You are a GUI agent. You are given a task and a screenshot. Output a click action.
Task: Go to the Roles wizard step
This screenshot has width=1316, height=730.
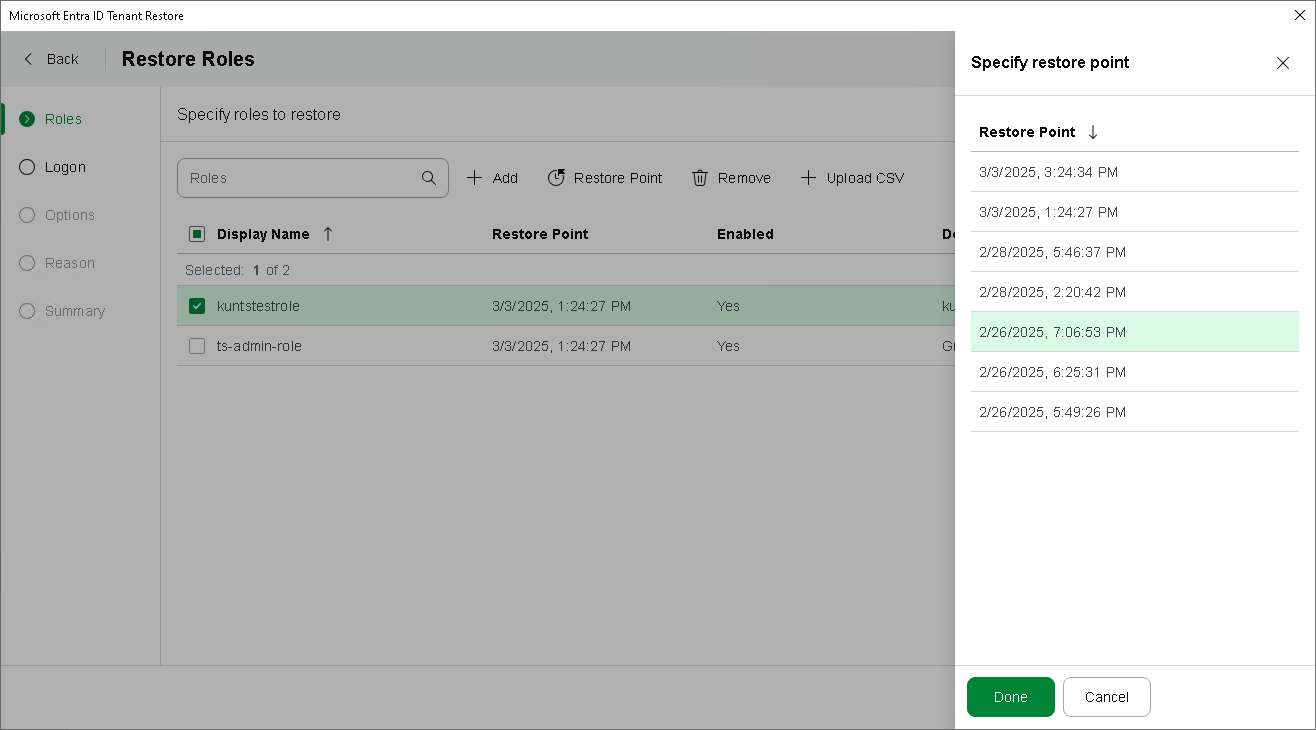[63, 119]
